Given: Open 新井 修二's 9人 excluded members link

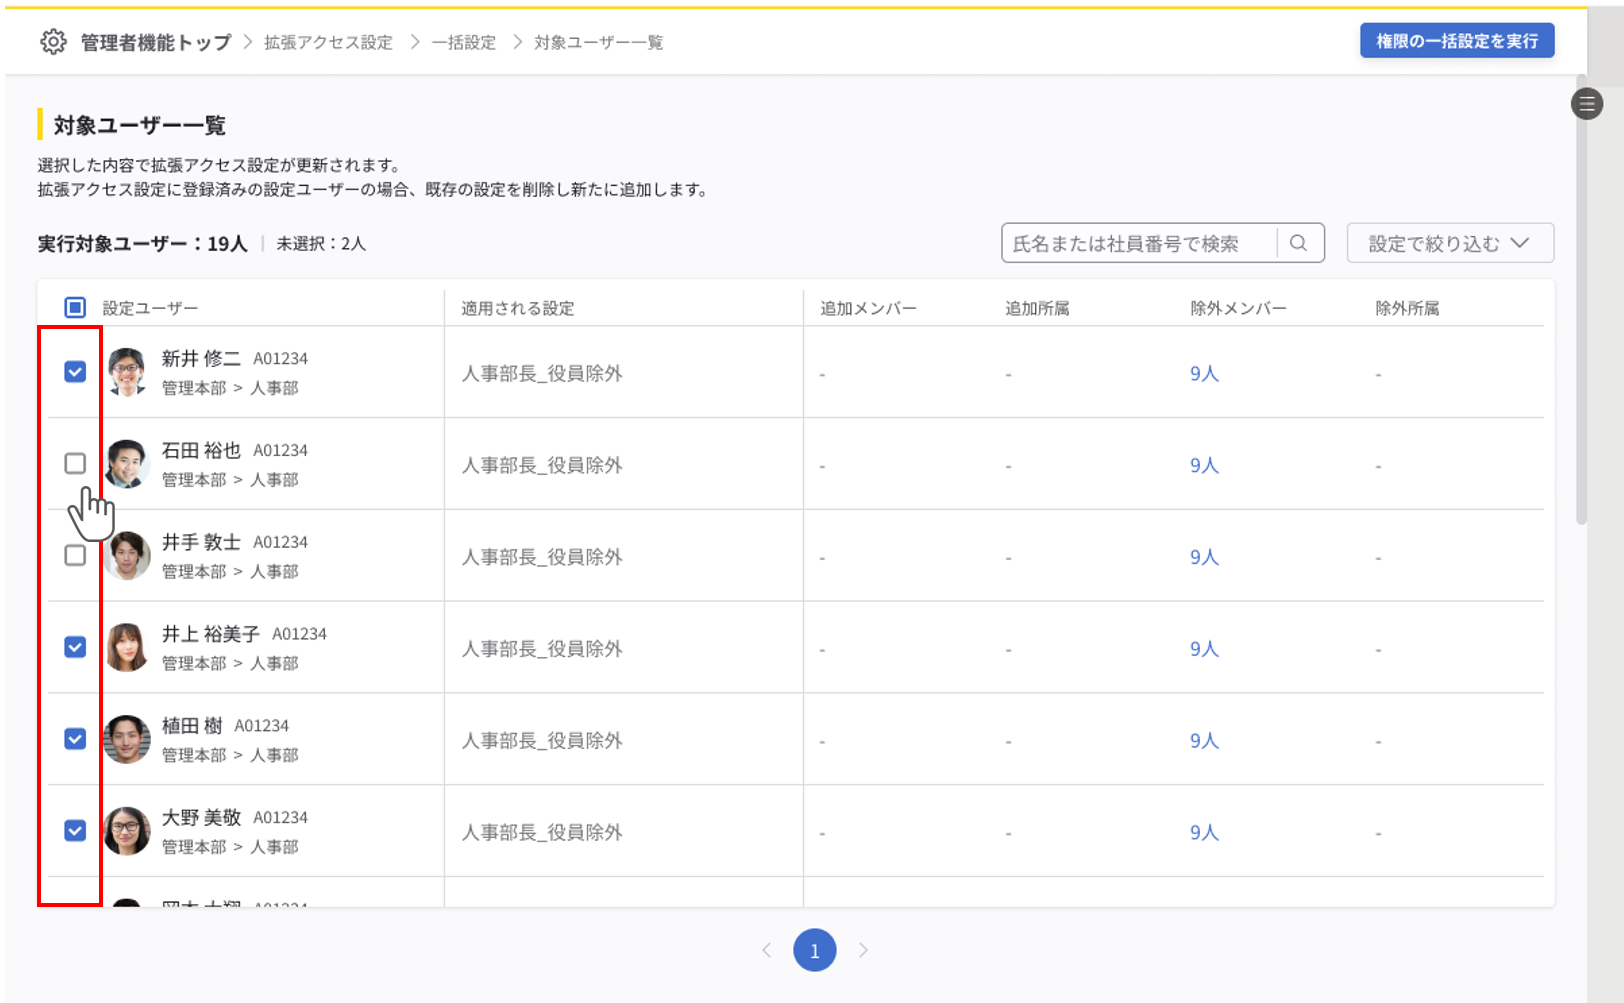Looking at the screenshot, I should click(x=1204, y=373).
